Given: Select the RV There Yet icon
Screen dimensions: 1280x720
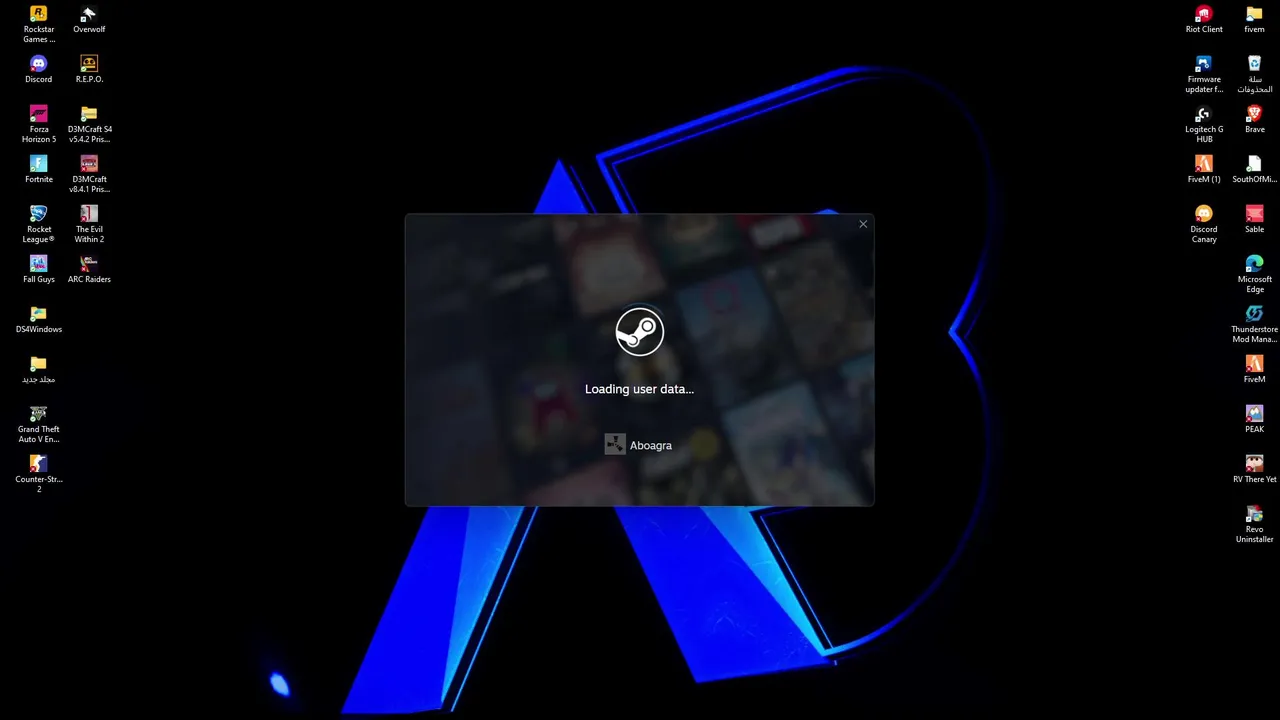Looking at the screenshot, I should coord(1254,464).
